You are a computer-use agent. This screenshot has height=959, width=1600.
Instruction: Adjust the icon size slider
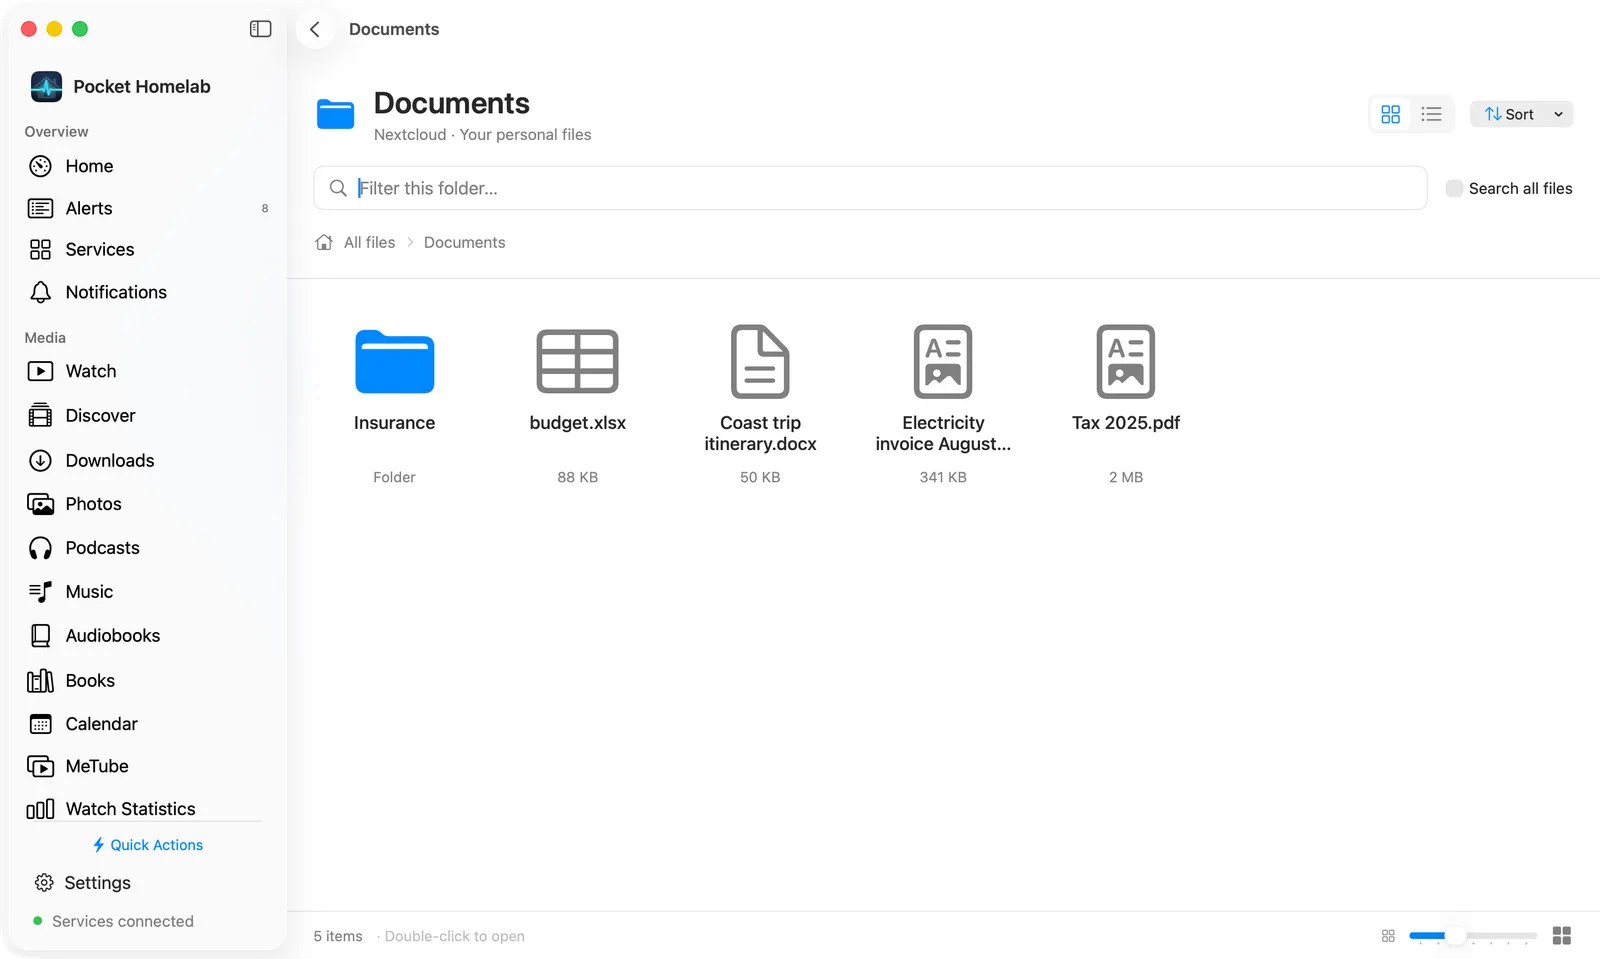tap(1472, 936)
